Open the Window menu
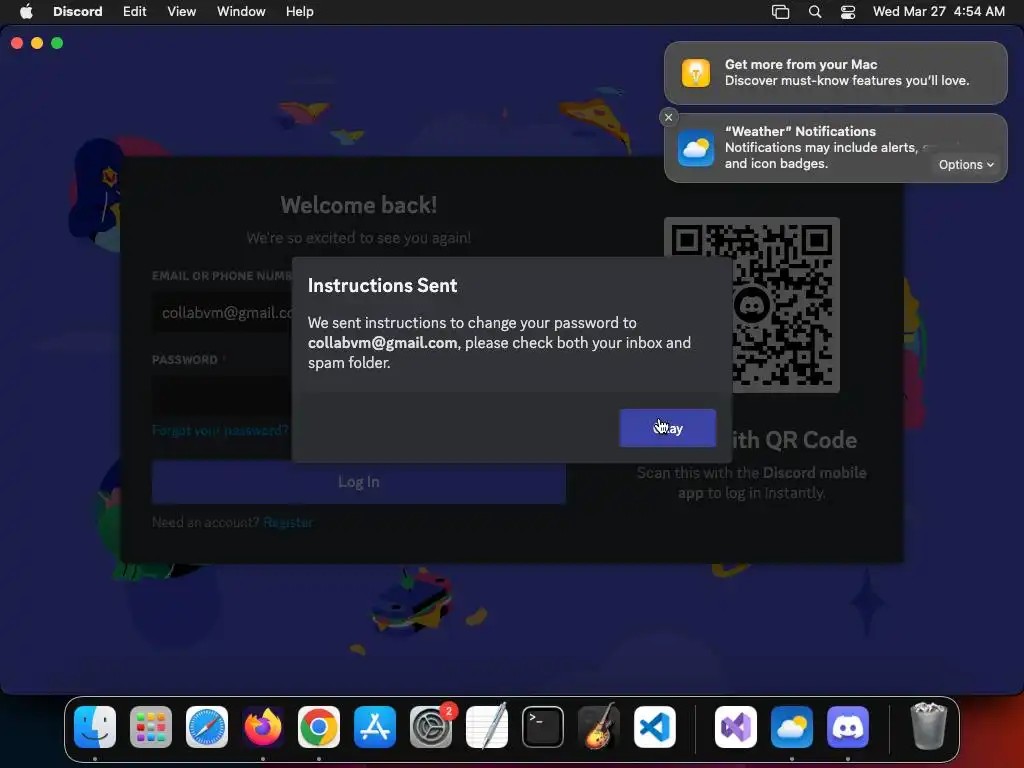The width and height of the screenshot is (1024, 768). [241, 11]
